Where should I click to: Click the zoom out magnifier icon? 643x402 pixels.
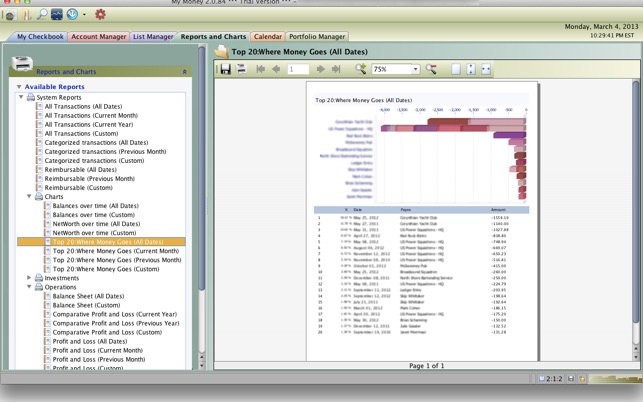tap(431, 69)
